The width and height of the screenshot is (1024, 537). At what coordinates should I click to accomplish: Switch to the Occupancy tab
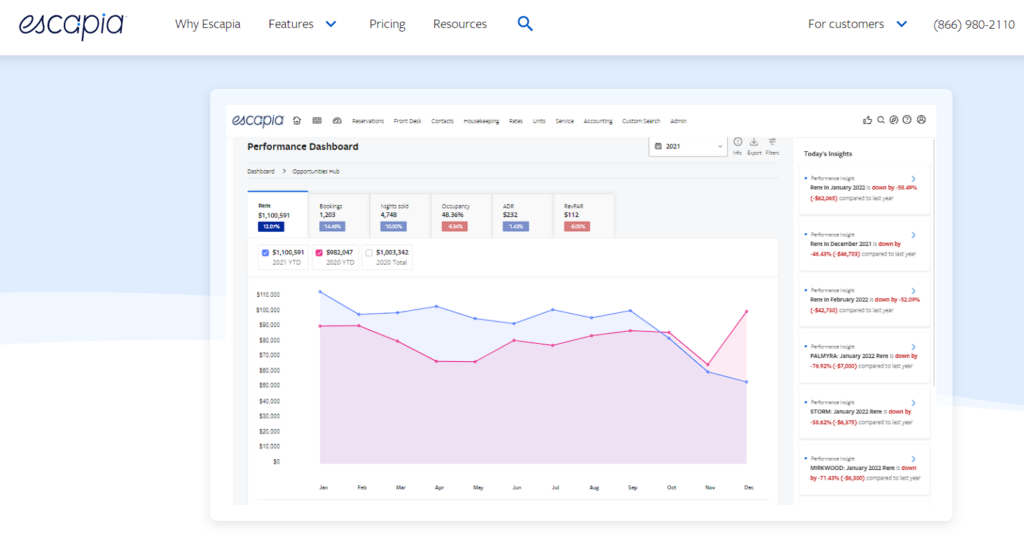[x=461, y=216]
